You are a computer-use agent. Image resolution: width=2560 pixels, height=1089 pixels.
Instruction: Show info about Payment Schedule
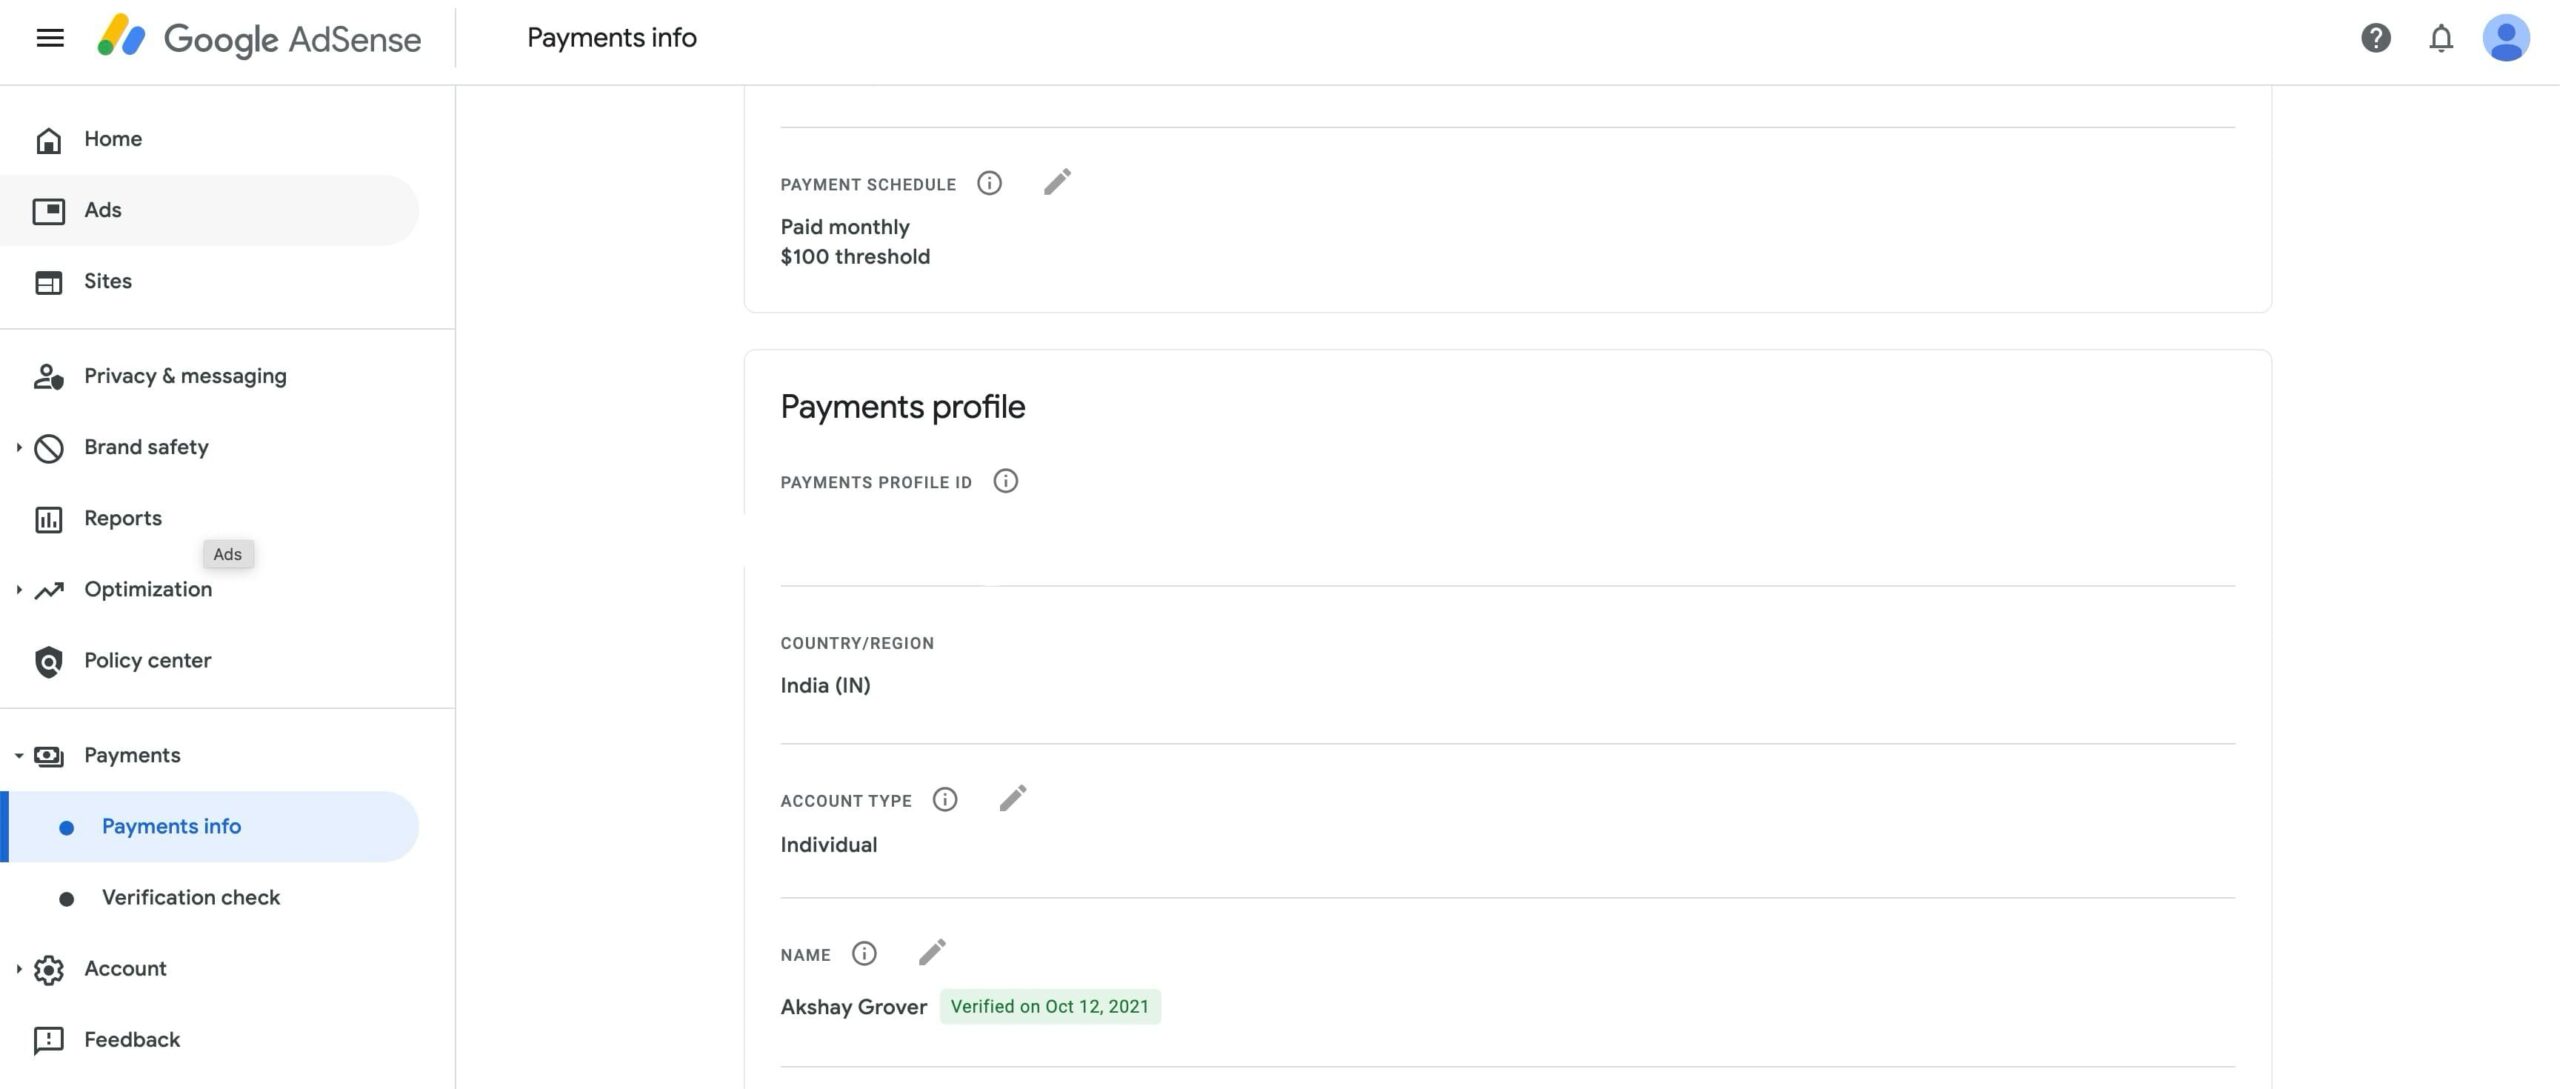[989, 183]
